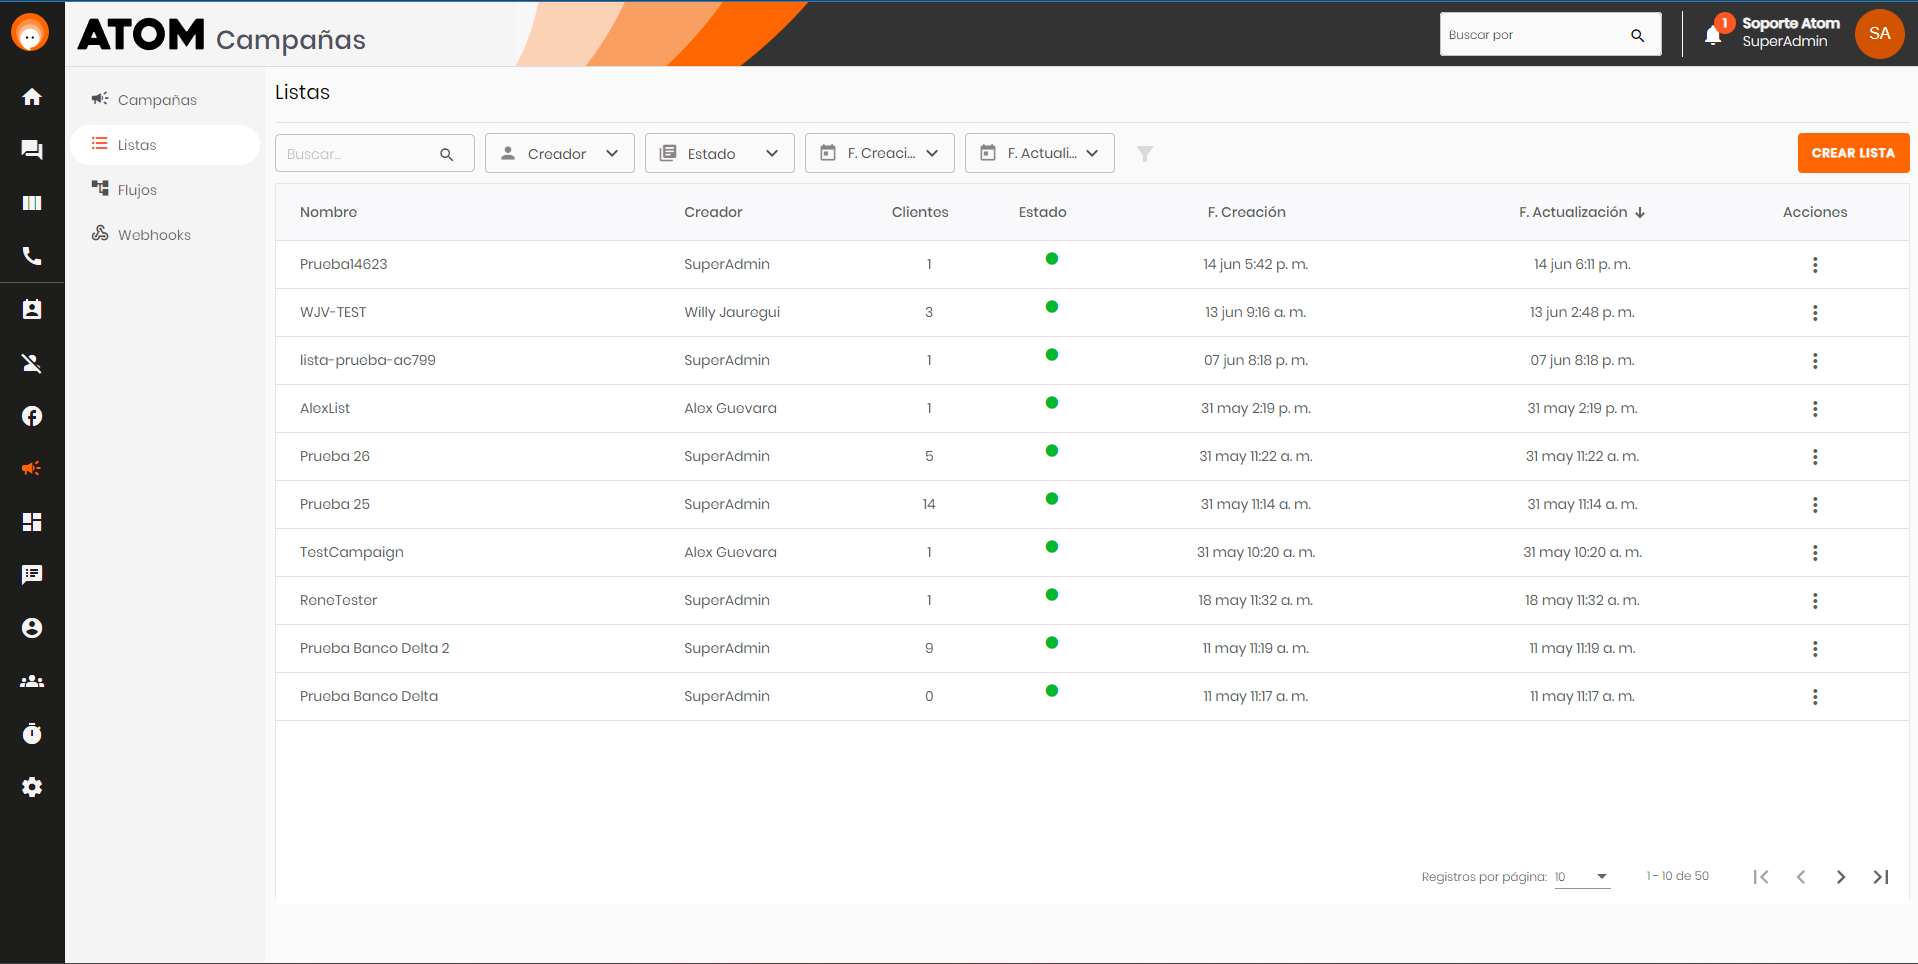The height and width of the screenshot is (964, 1918).
Task: Go to previous page of results
Action: pyautogui.click(x=1801, y=877)
